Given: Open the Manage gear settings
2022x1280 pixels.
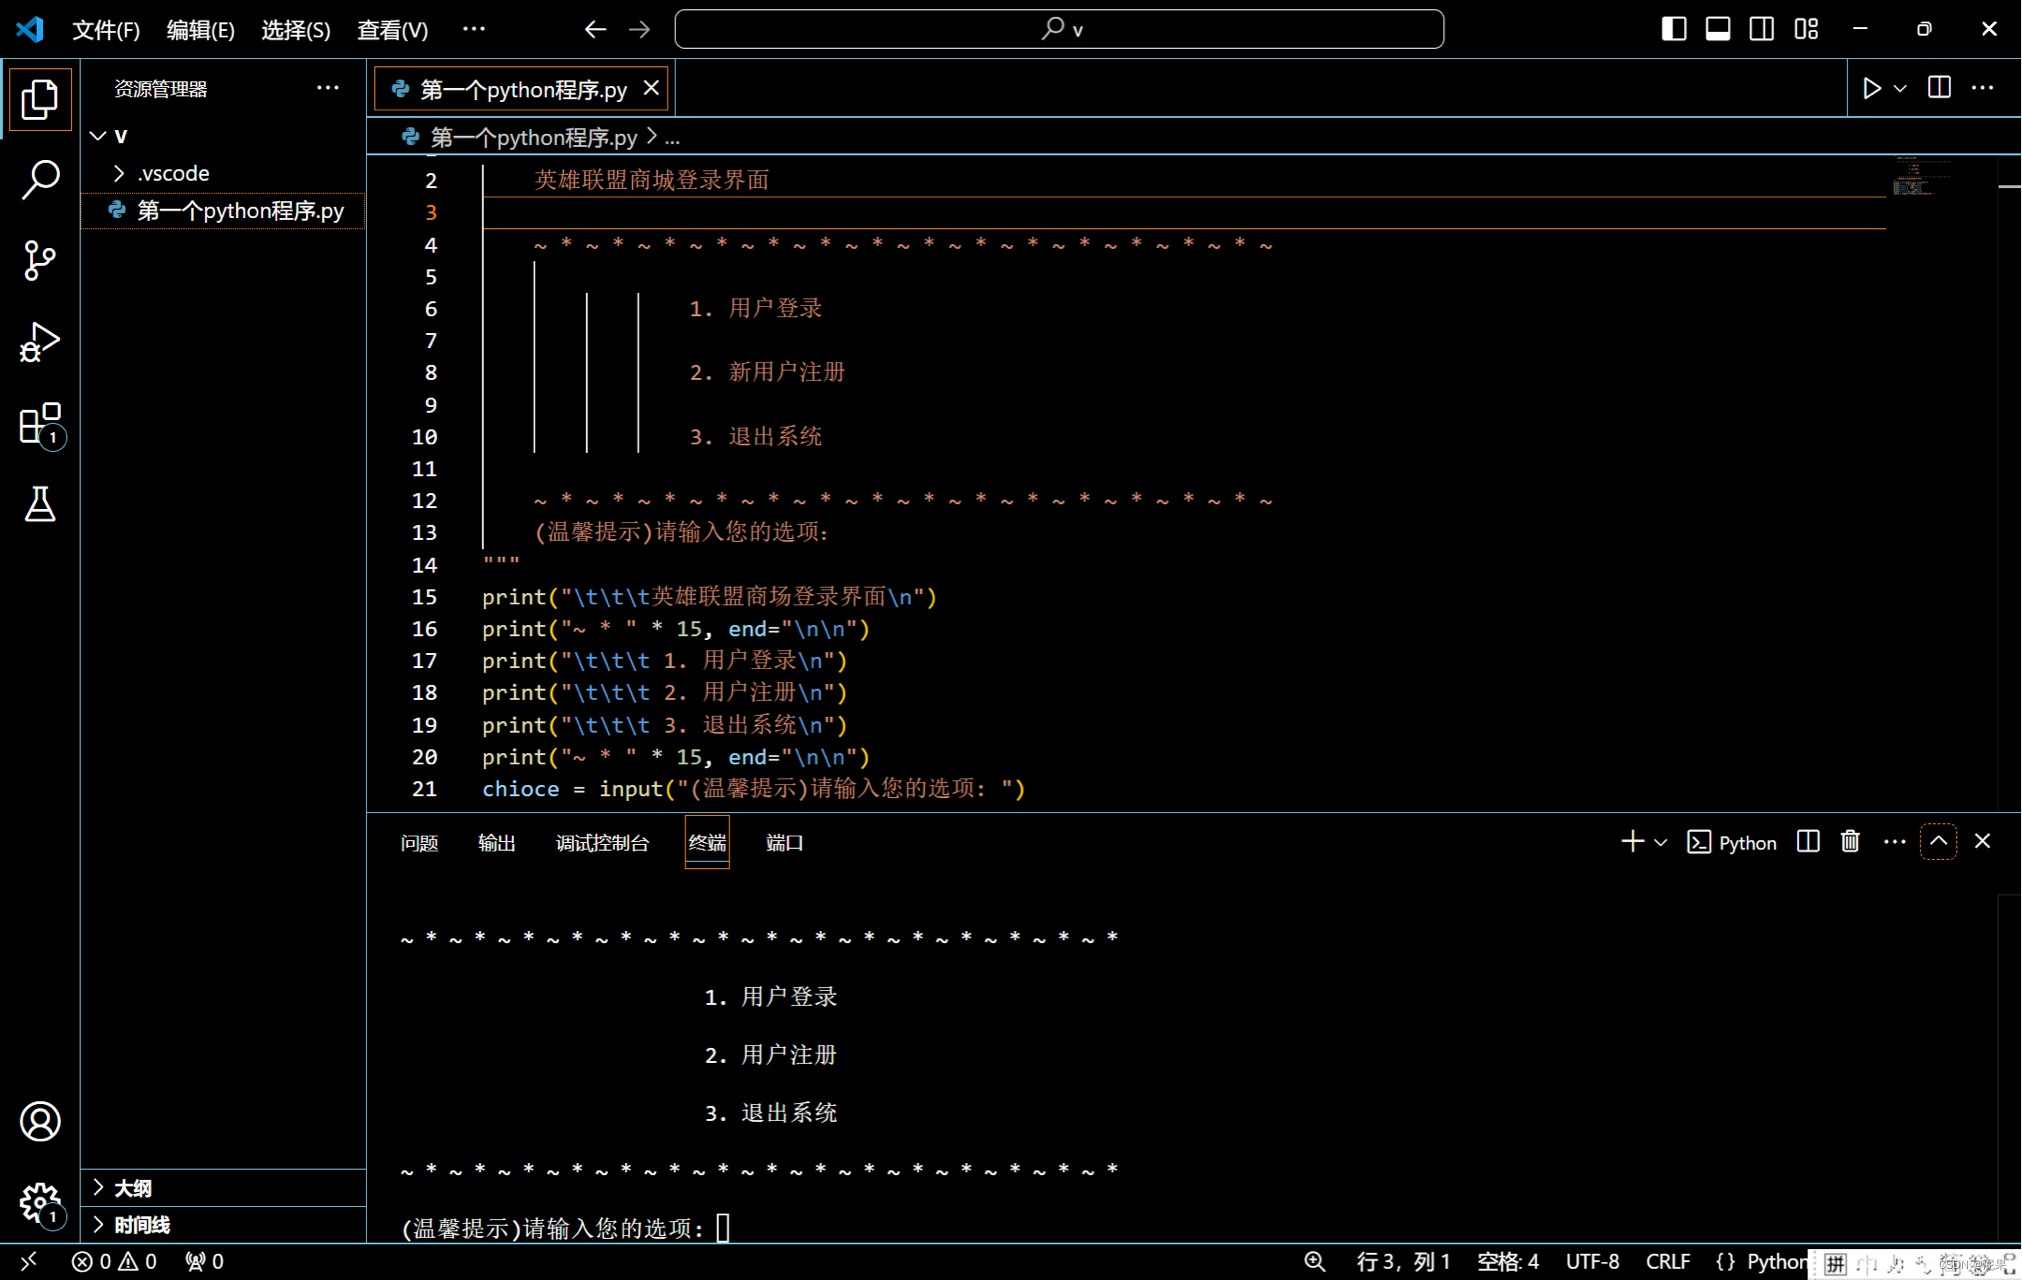Looking at the screenshot, I should tap(40, 1202).
